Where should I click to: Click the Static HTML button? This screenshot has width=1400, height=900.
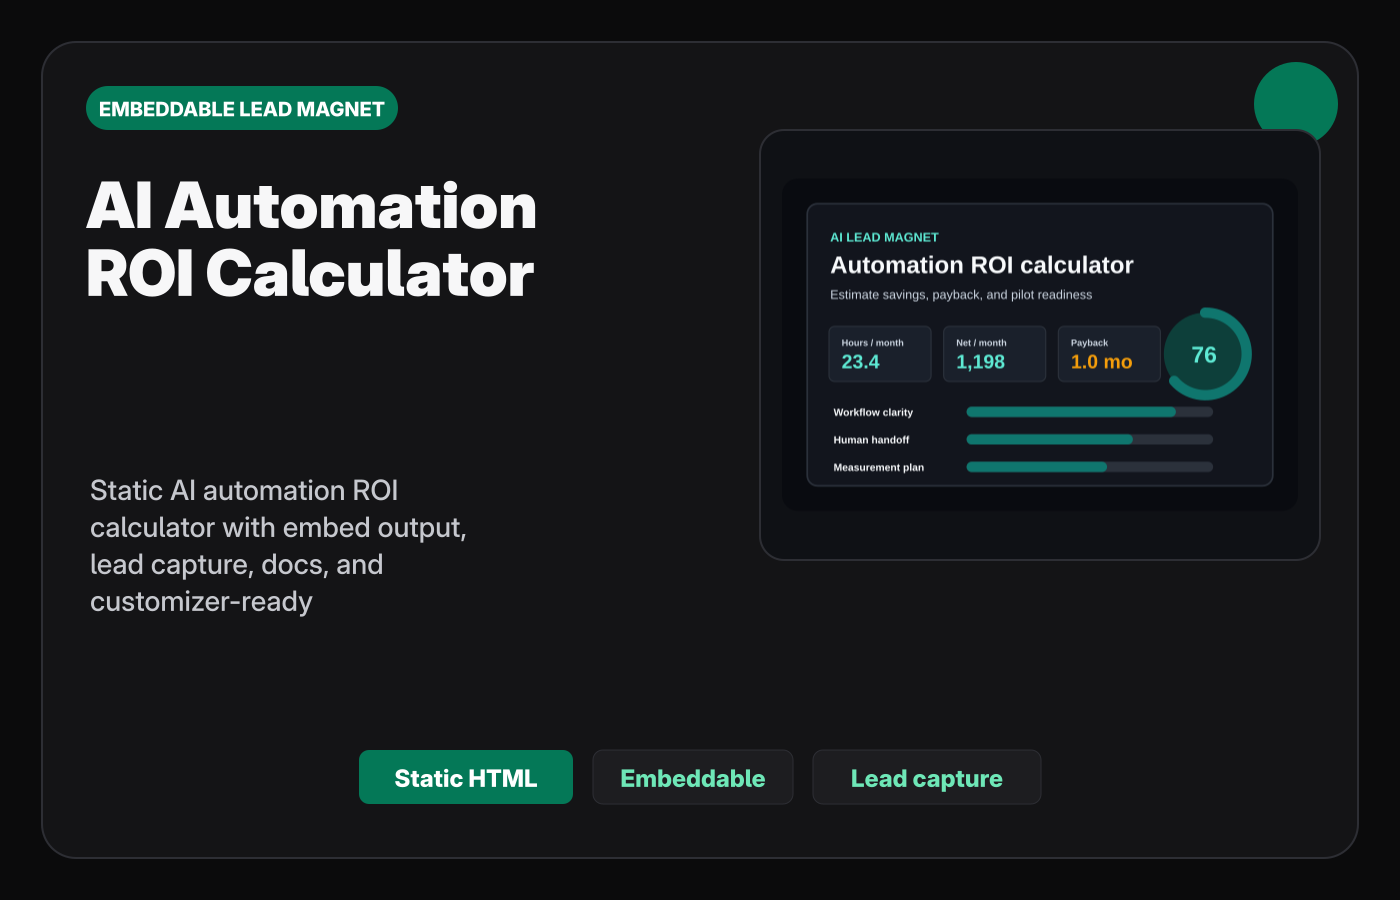[466, 777]
